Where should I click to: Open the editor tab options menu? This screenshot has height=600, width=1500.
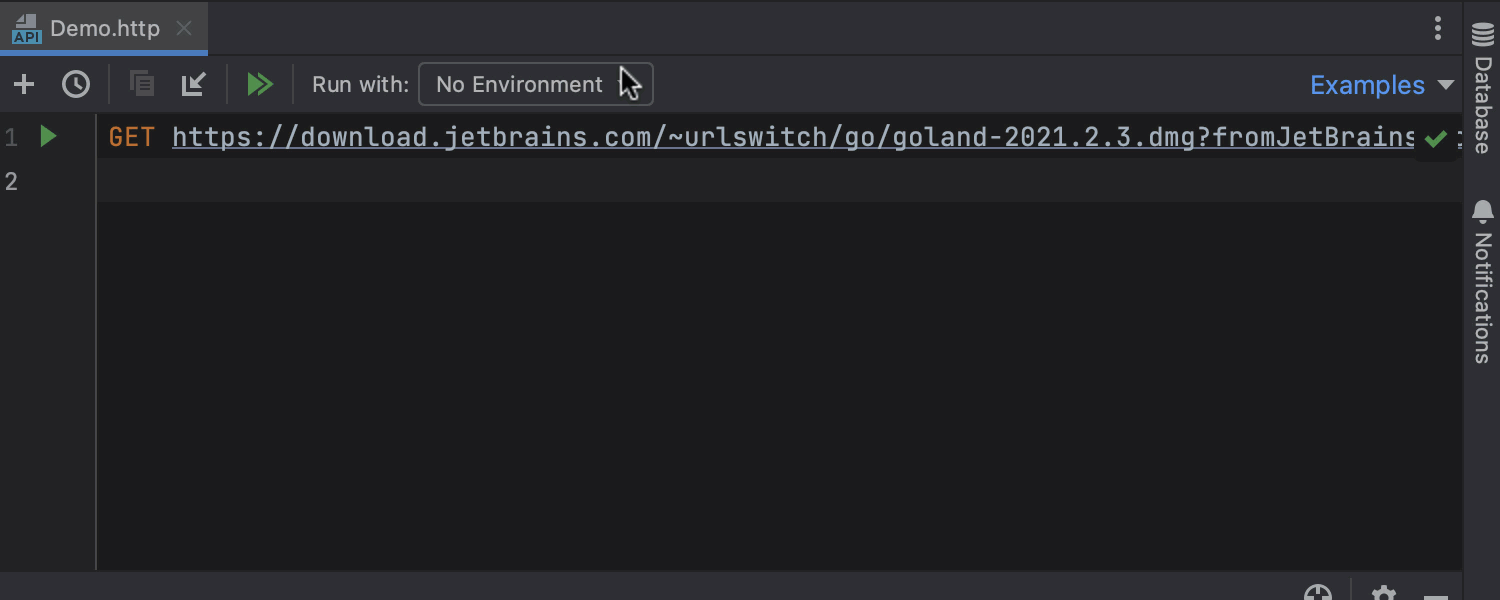click(1438, 28)
